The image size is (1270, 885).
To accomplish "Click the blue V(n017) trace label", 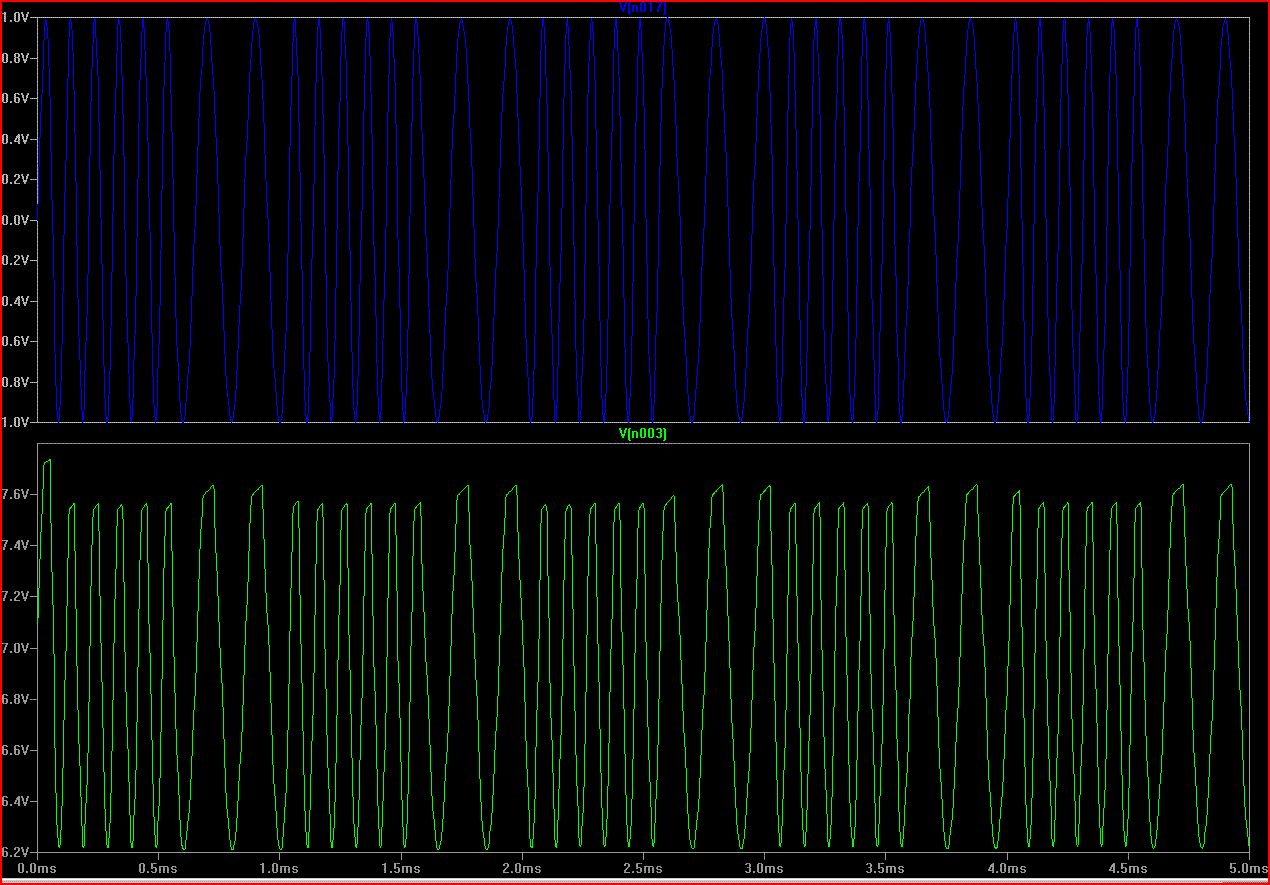I will click(x=642, y=8).
